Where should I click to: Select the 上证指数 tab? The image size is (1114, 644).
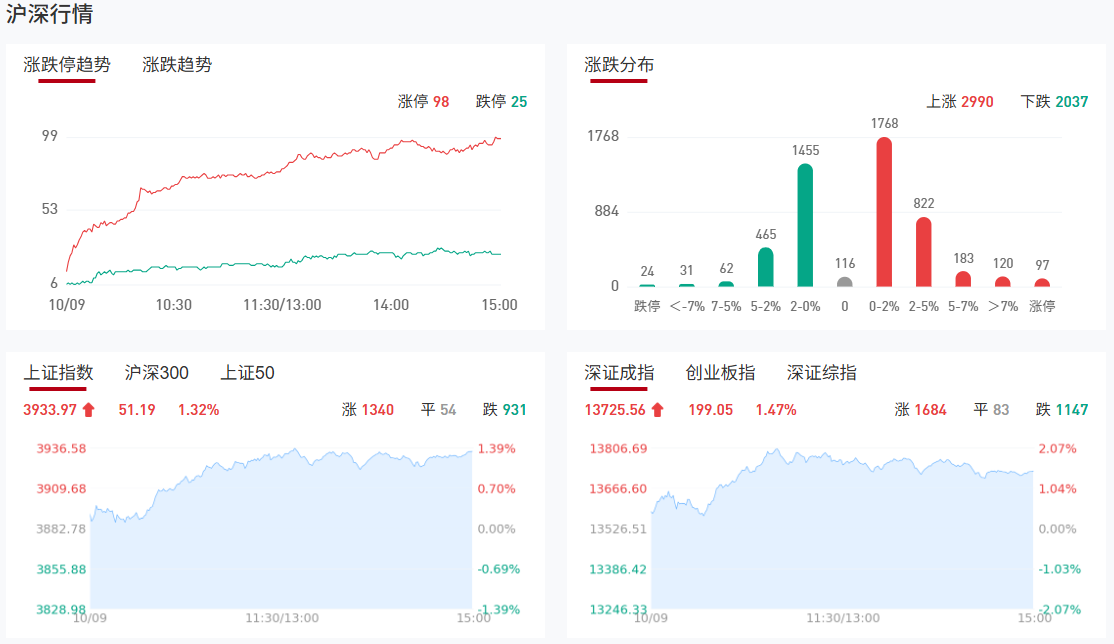click(58, 373)
